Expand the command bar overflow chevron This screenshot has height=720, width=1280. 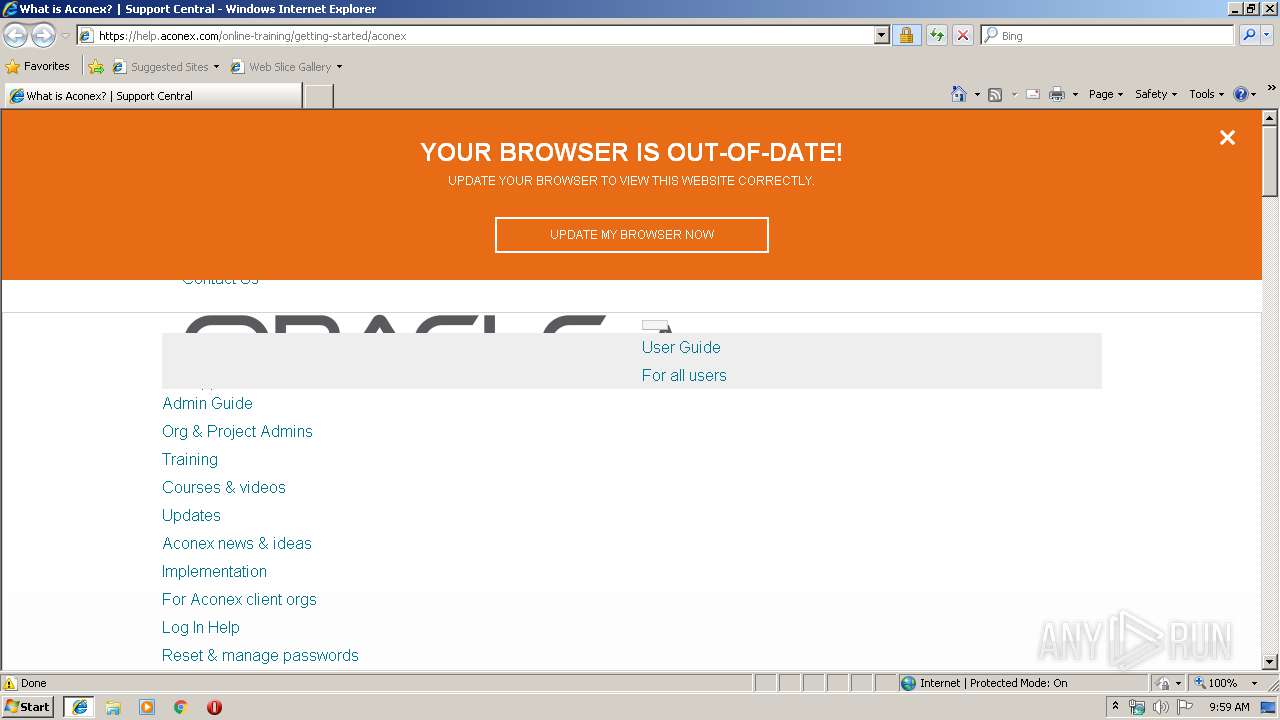[1272, 88]
